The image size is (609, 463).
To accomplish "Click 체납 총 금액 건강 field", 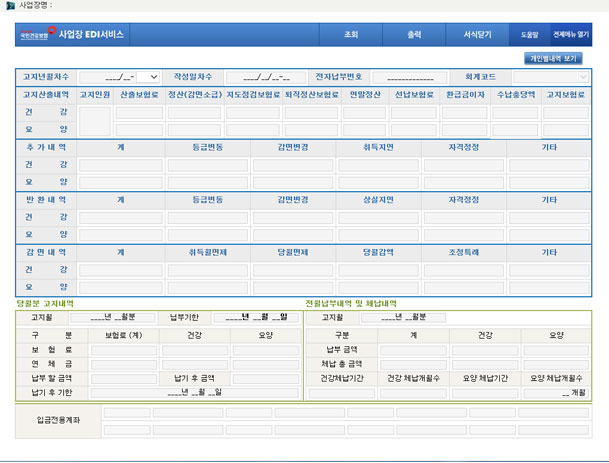I will coord(485,365).
